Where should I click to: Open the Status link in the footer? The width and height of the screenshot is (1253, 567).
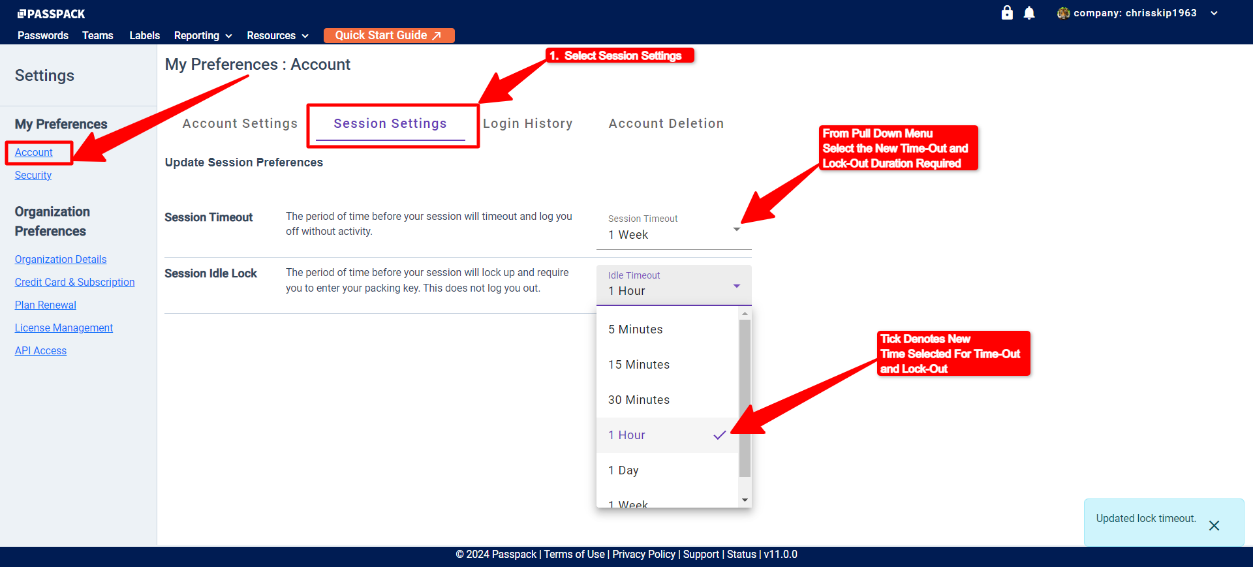[742, 554]
